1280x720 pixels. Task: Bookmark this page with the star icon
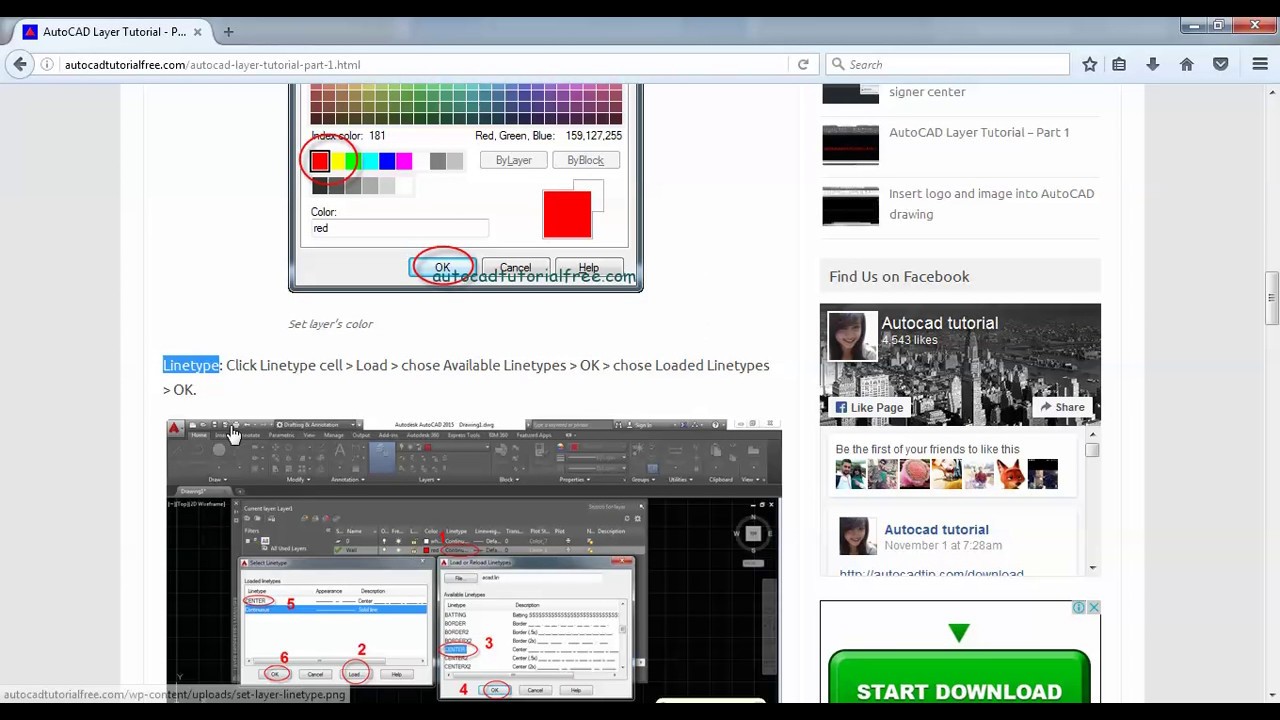(1090, 64)
